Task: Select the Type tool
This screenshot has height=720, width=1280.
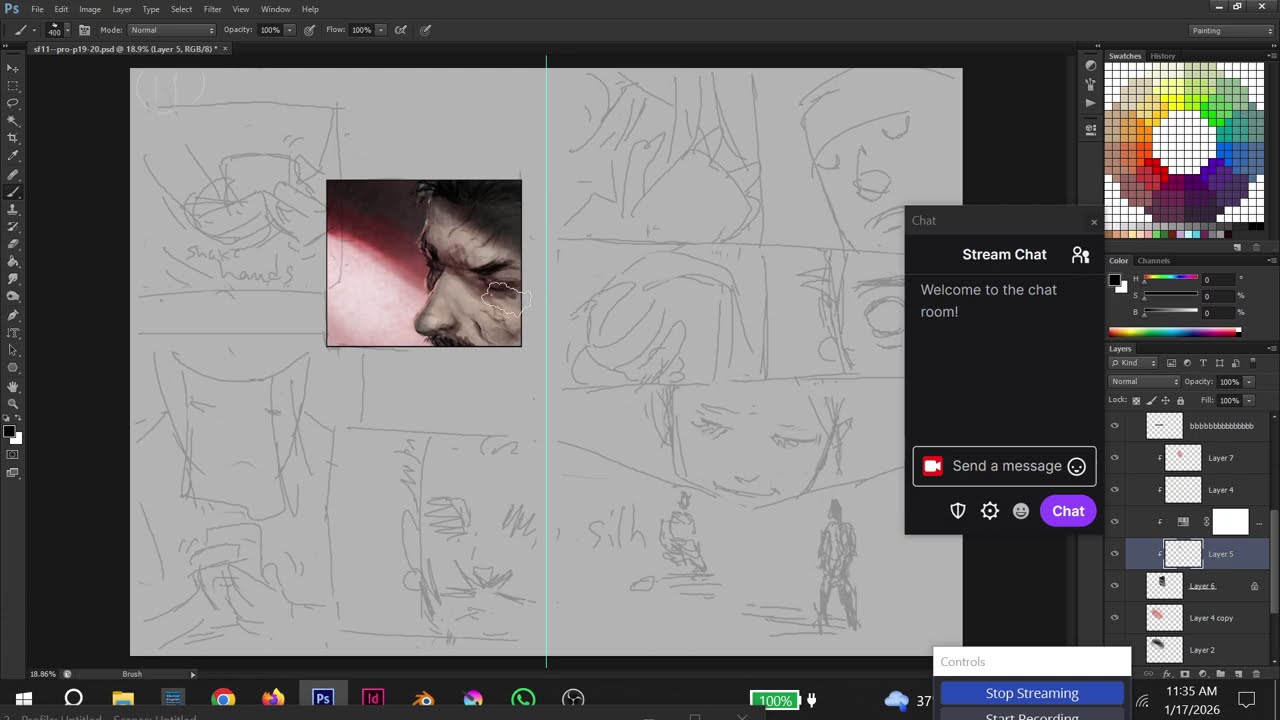Action: click(13, 333)
